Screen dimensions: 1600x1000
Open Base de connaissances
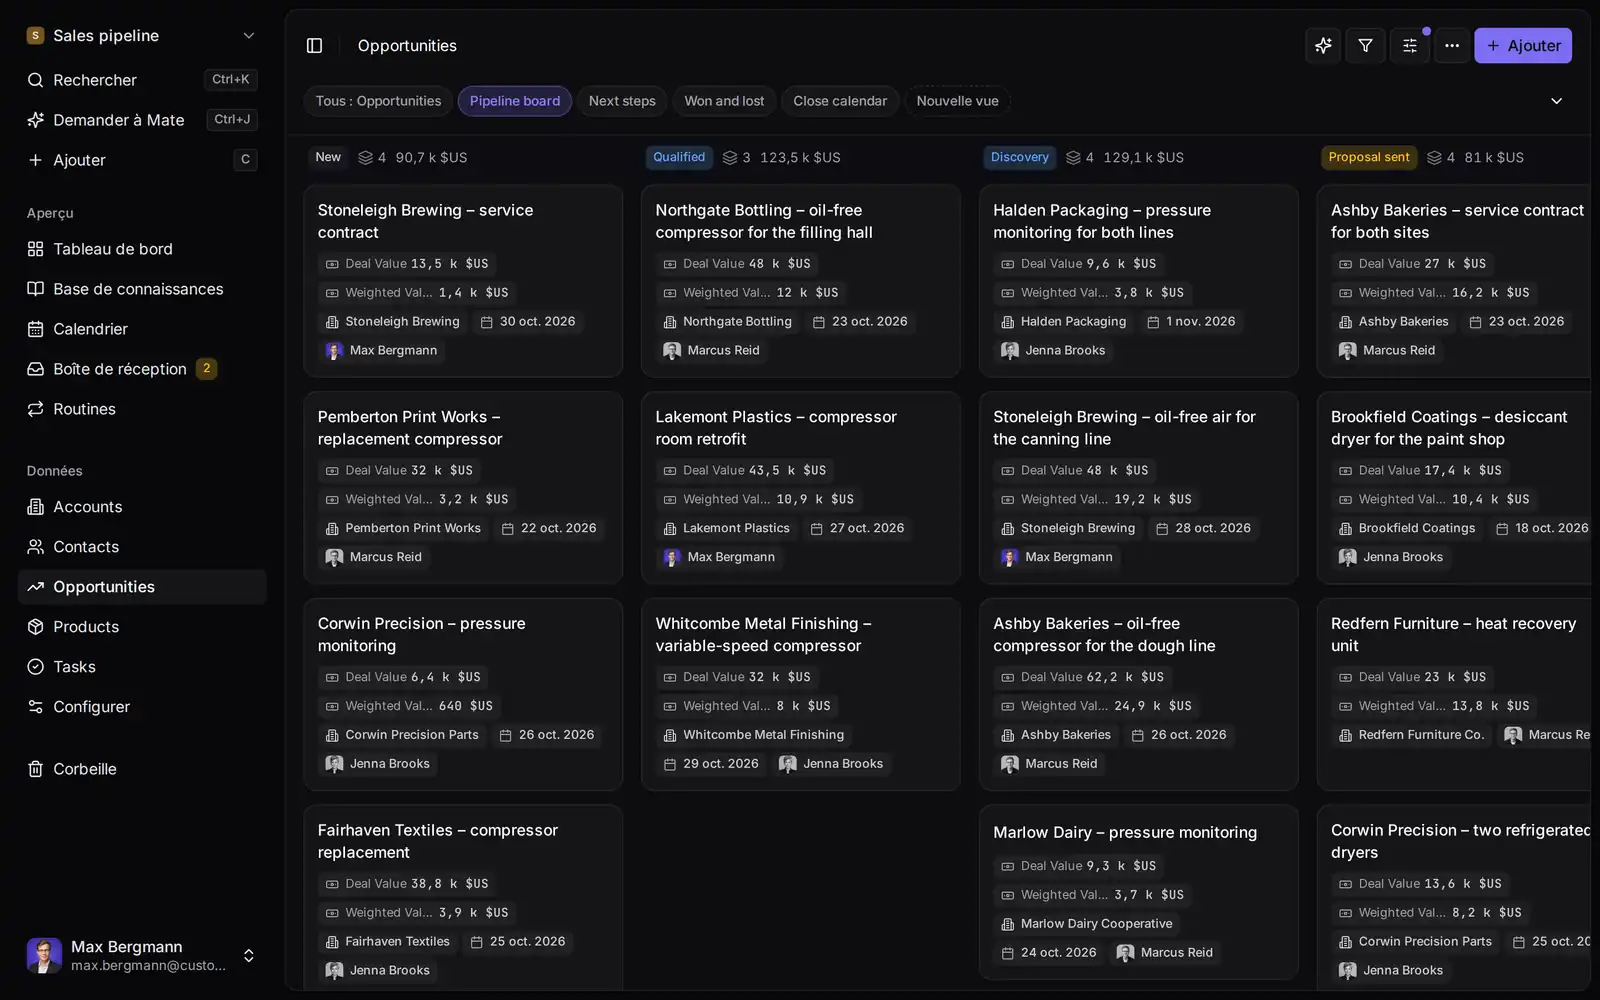[x=142, y=289]
